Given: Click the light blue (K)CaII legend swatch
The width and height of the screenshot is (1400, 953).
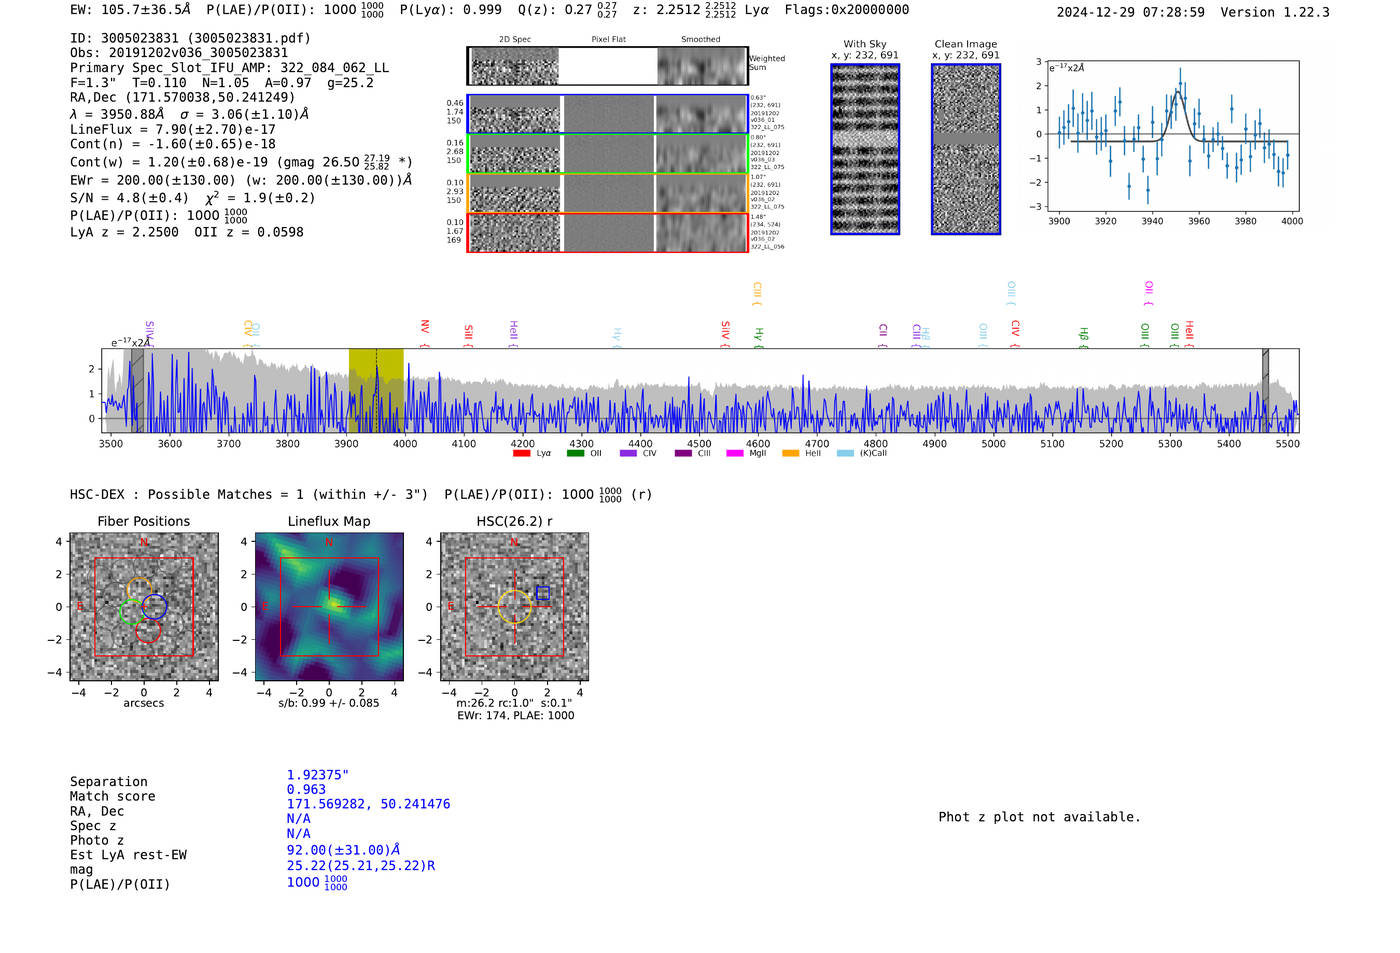Looking at the screenshot, I should 846,454.
